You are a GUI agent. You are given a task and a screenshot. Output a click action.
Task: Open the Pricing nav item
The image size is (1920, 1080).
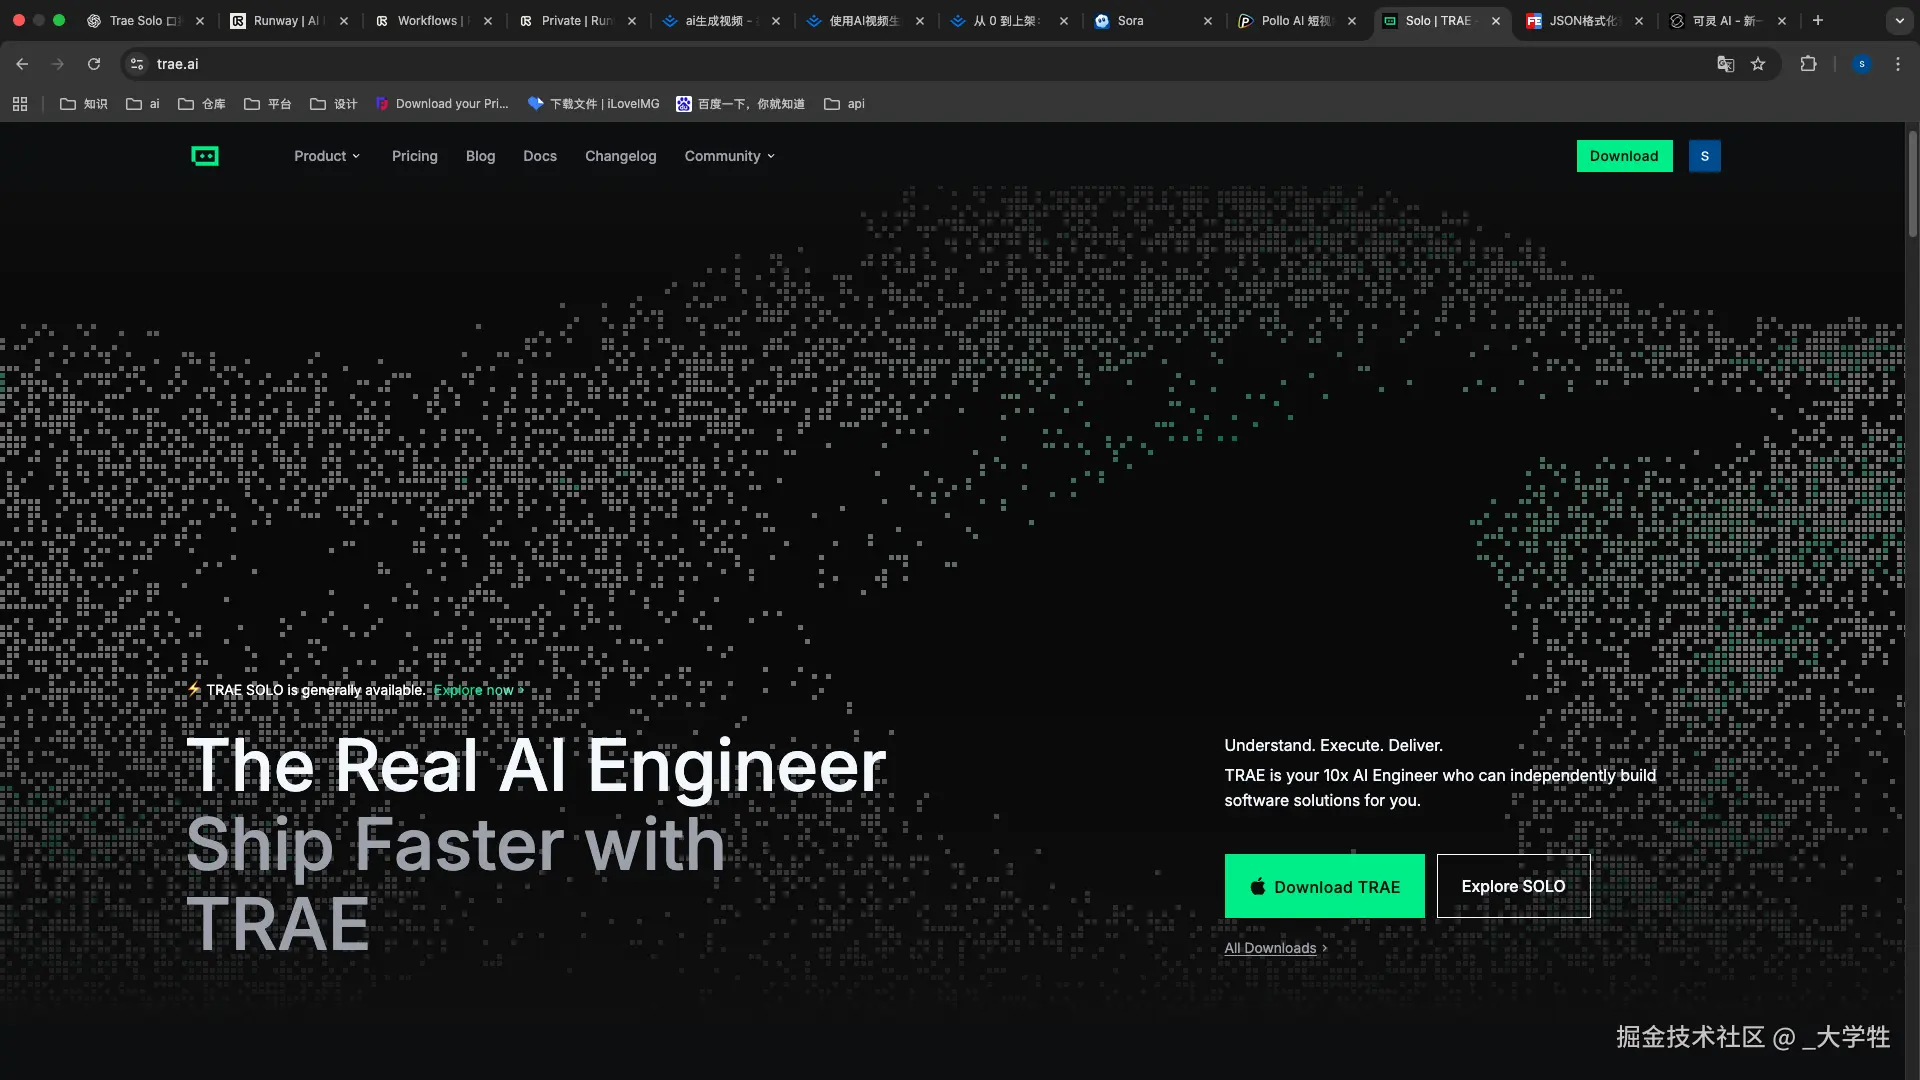click(414, 156)
